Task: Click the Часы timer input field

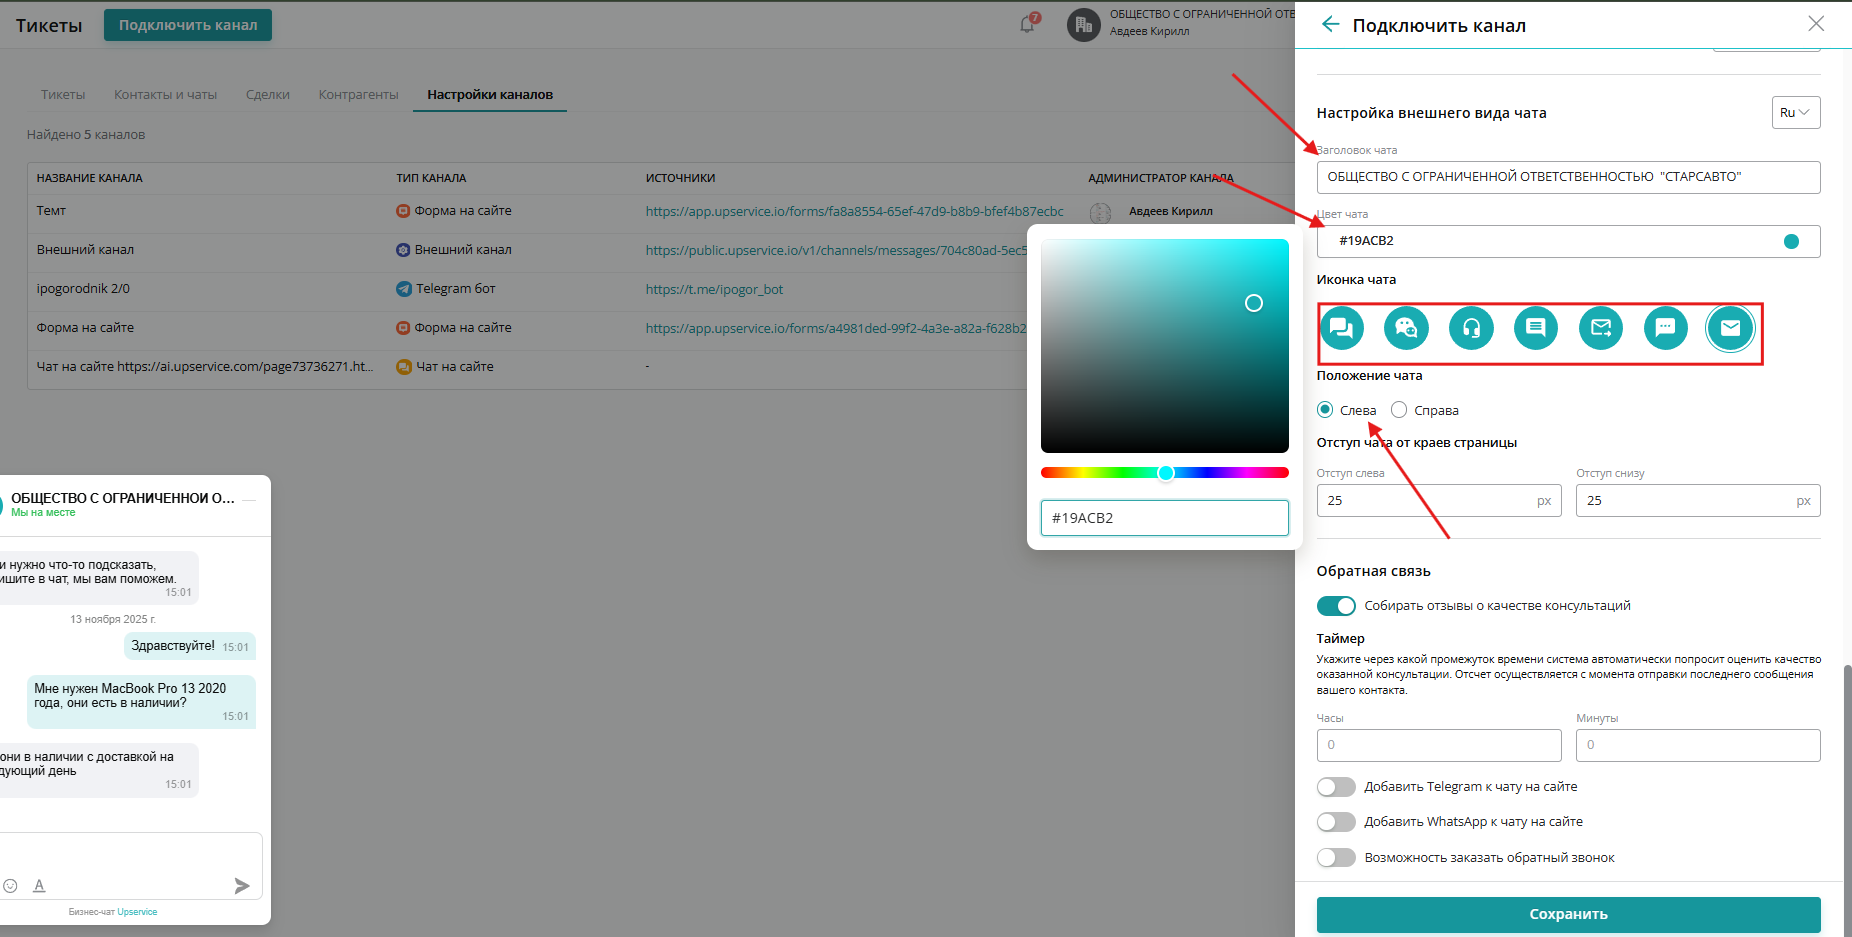Action: coord(1439,745)
